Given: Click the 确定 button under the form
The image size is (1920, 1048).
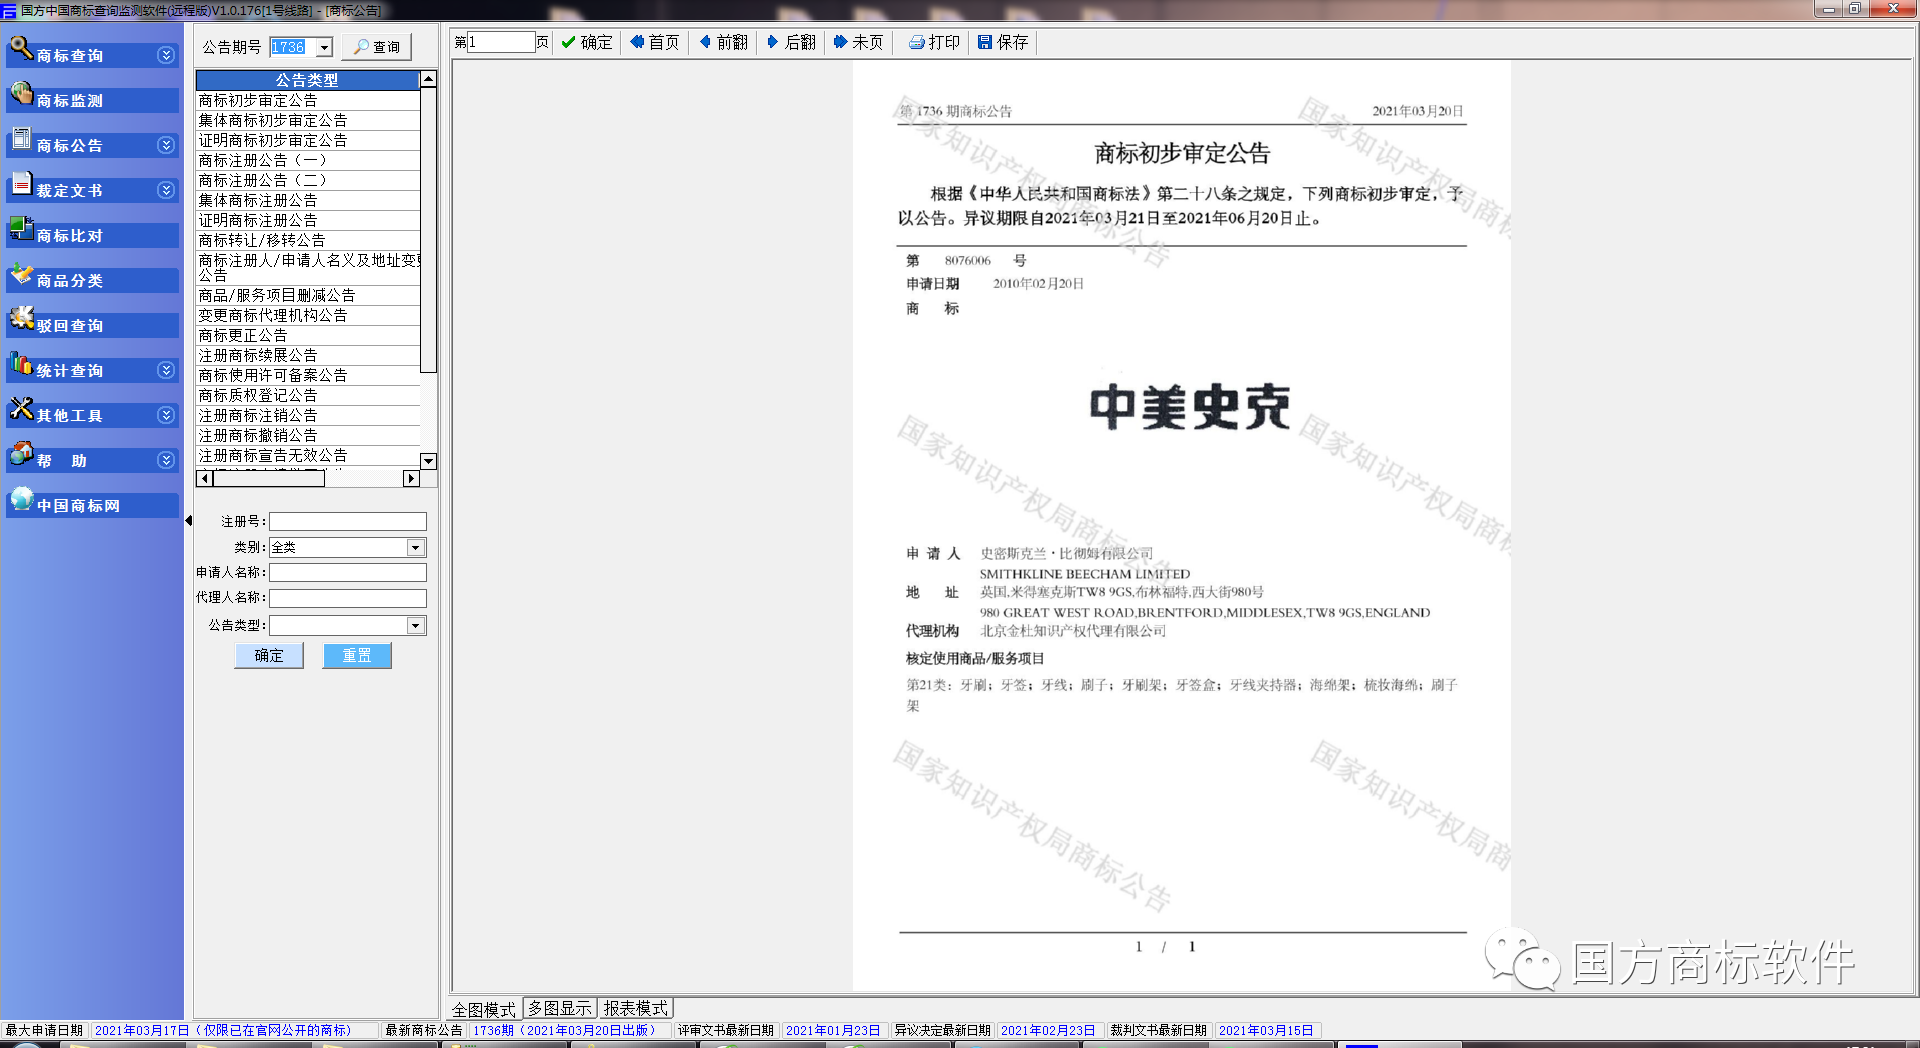Looking at the screenshot, I should (x=269, y=655).
